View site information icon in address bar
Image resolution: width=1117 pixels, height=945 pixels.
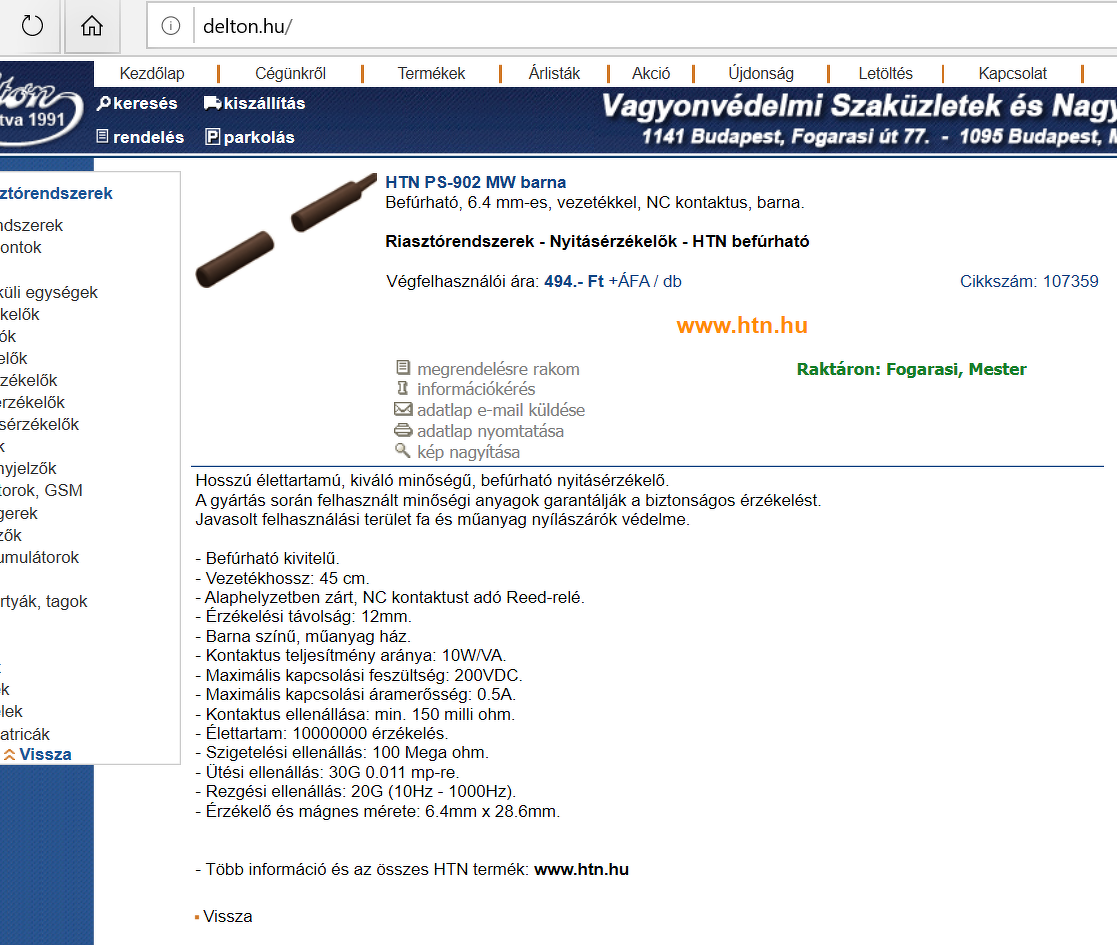[171, 26]
